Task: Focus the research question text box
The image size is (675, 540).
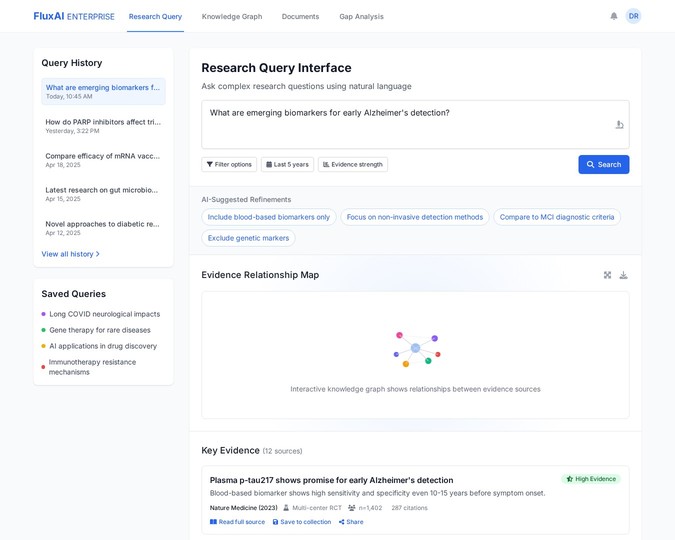Action: 415,124
